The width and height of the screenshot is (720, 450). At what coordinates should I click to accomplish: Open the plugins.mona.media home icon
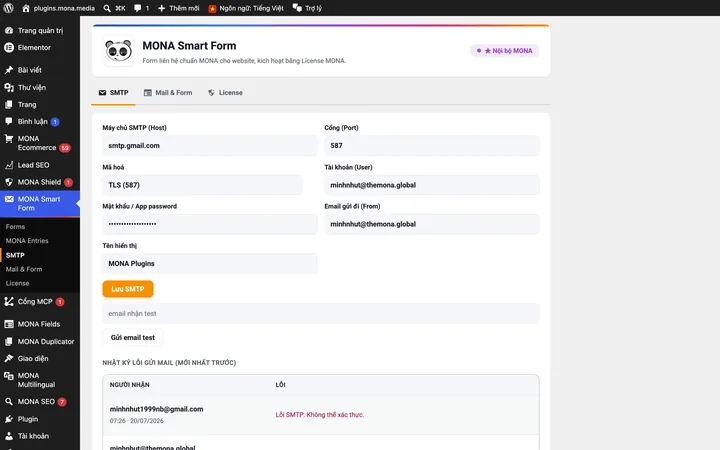(x=26, y=8)
